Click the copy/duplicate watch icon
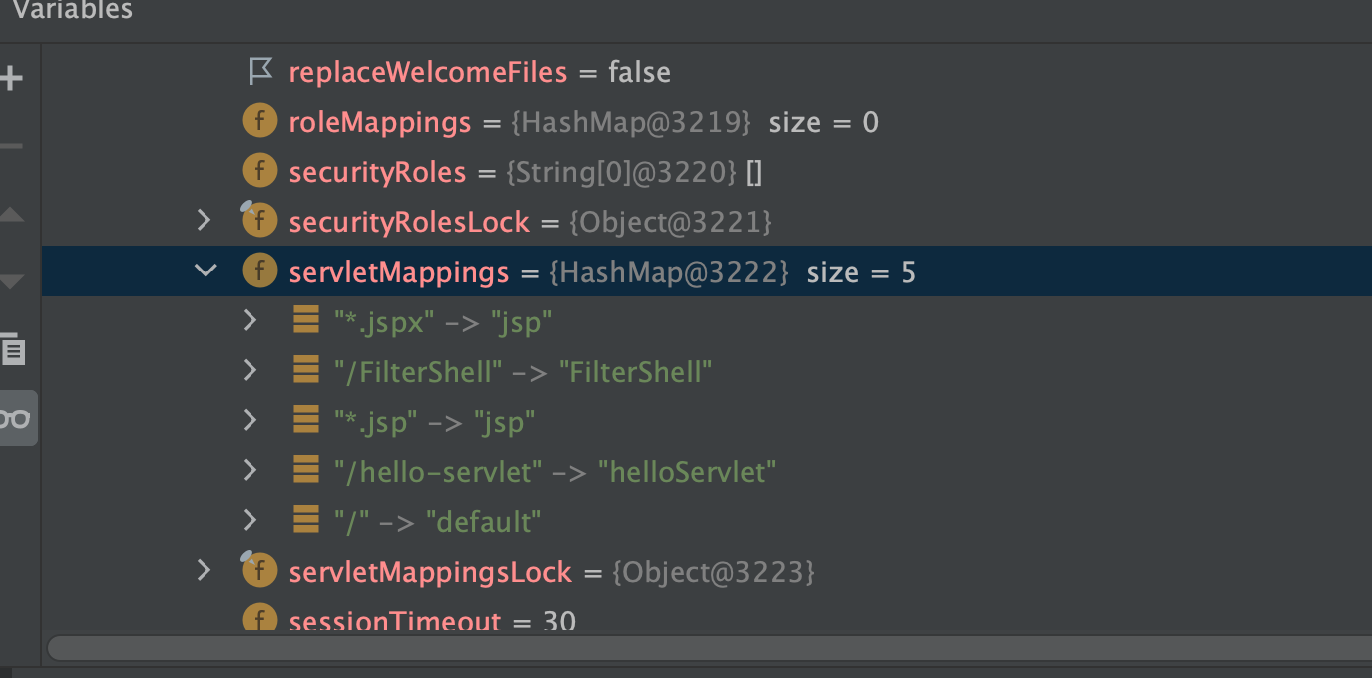Screen dimensions: 1372x678 click(13, 347)
